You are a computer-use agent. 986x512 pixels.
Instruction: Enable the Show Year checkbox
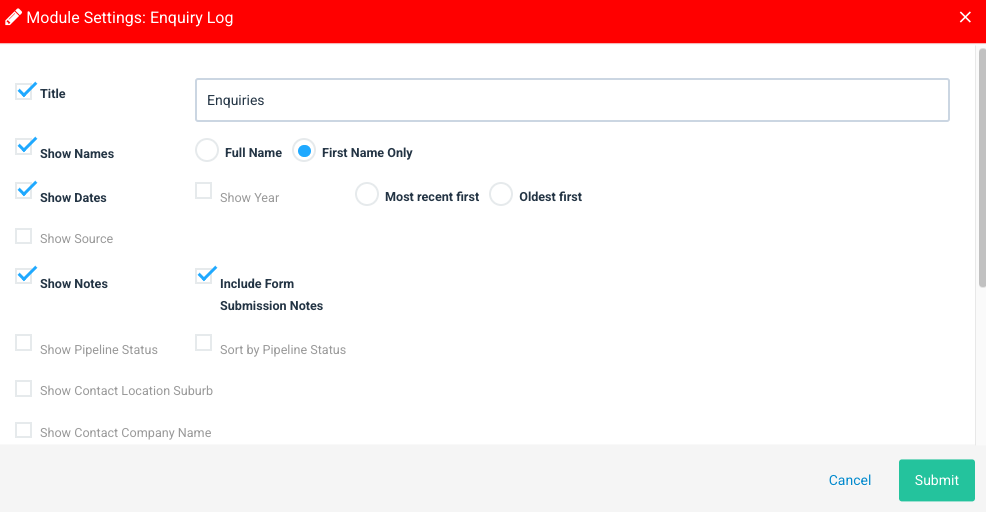204,191
